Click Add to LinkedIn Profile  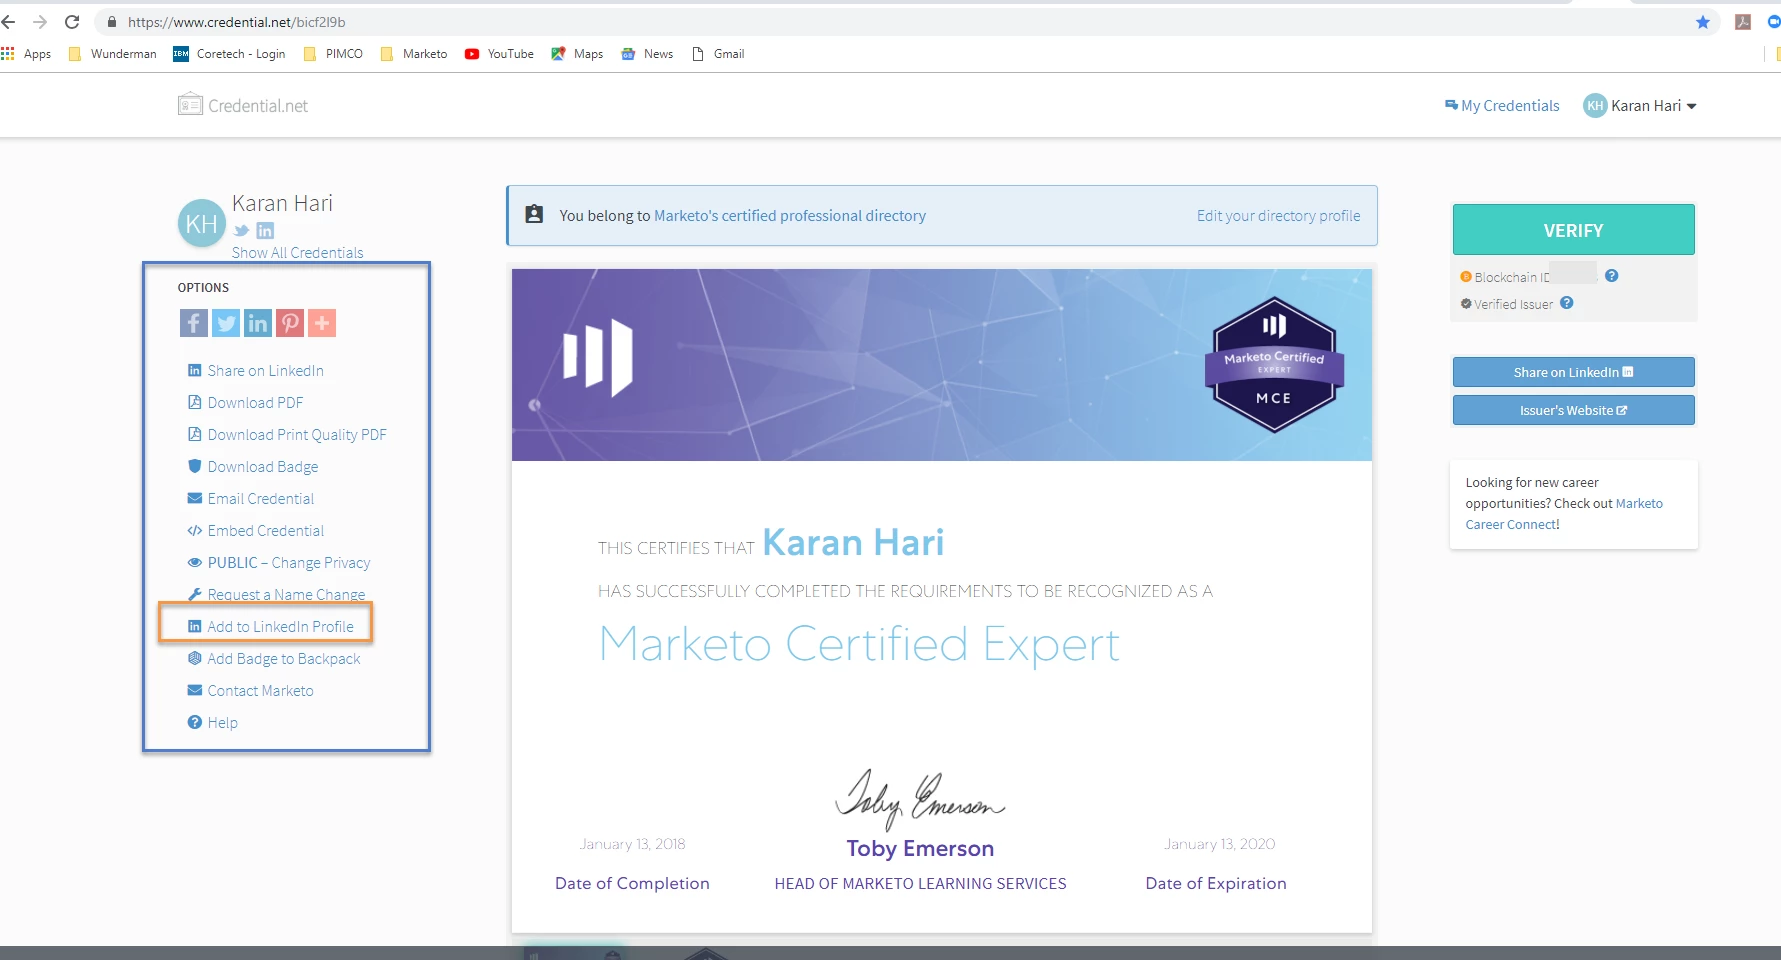271,627
